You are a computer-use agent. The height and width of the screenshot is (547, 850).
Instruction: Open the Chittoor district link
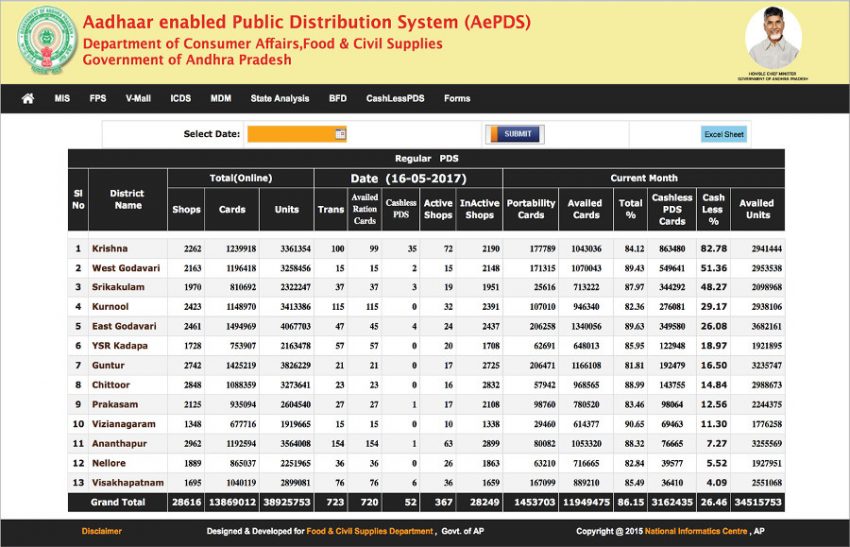point(111,384)
